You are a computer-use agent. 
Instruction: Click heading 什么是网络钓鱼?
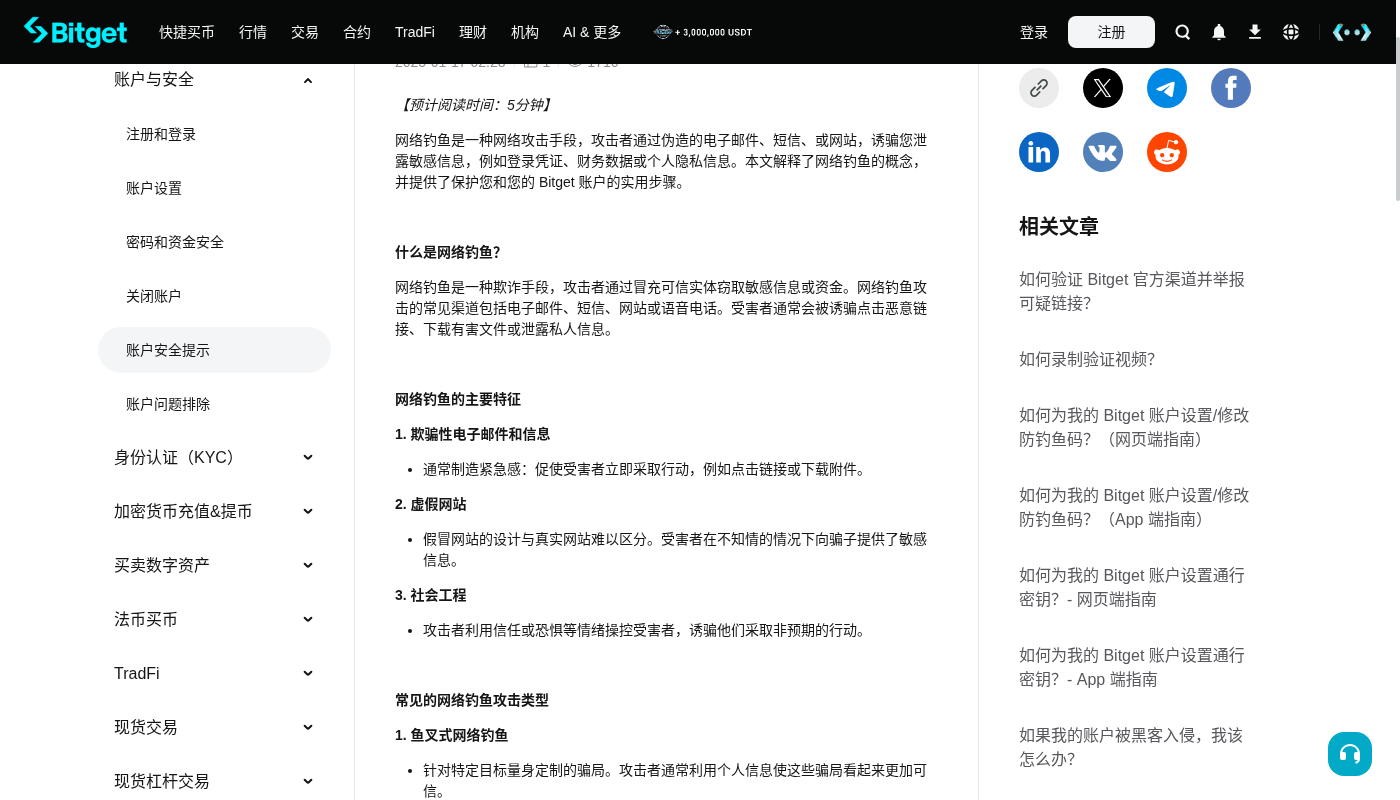click(x=448, y=252)
